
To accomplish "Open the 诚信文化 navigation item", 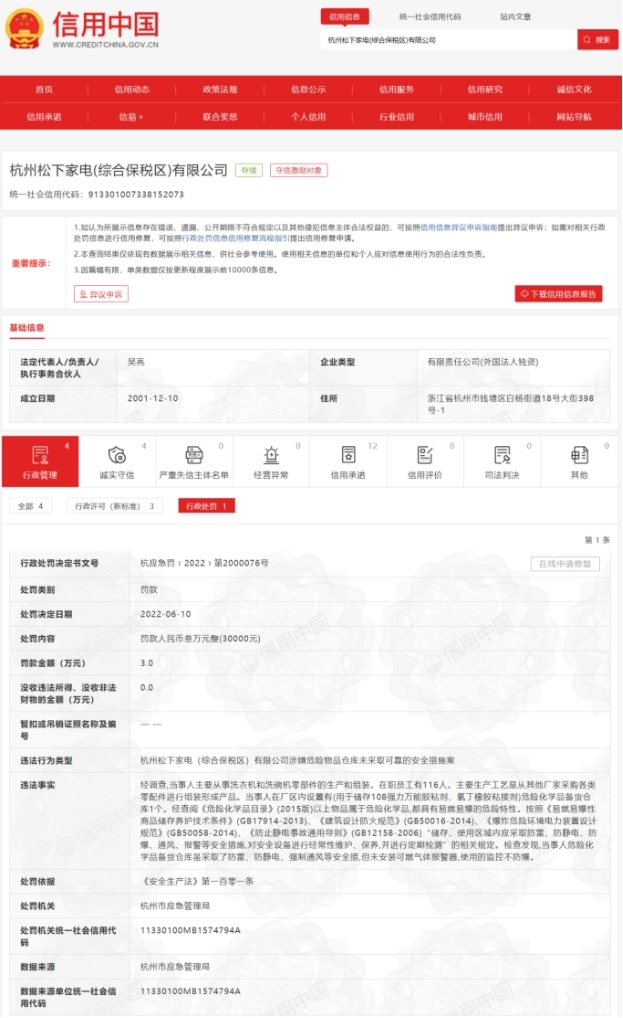I will pos(574,90).
